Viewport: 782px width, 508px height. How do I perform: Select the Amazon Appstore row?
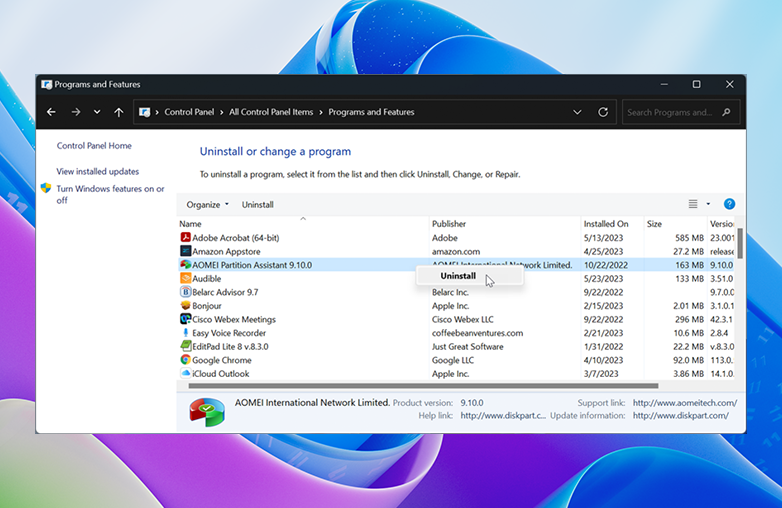click(456, 251)
